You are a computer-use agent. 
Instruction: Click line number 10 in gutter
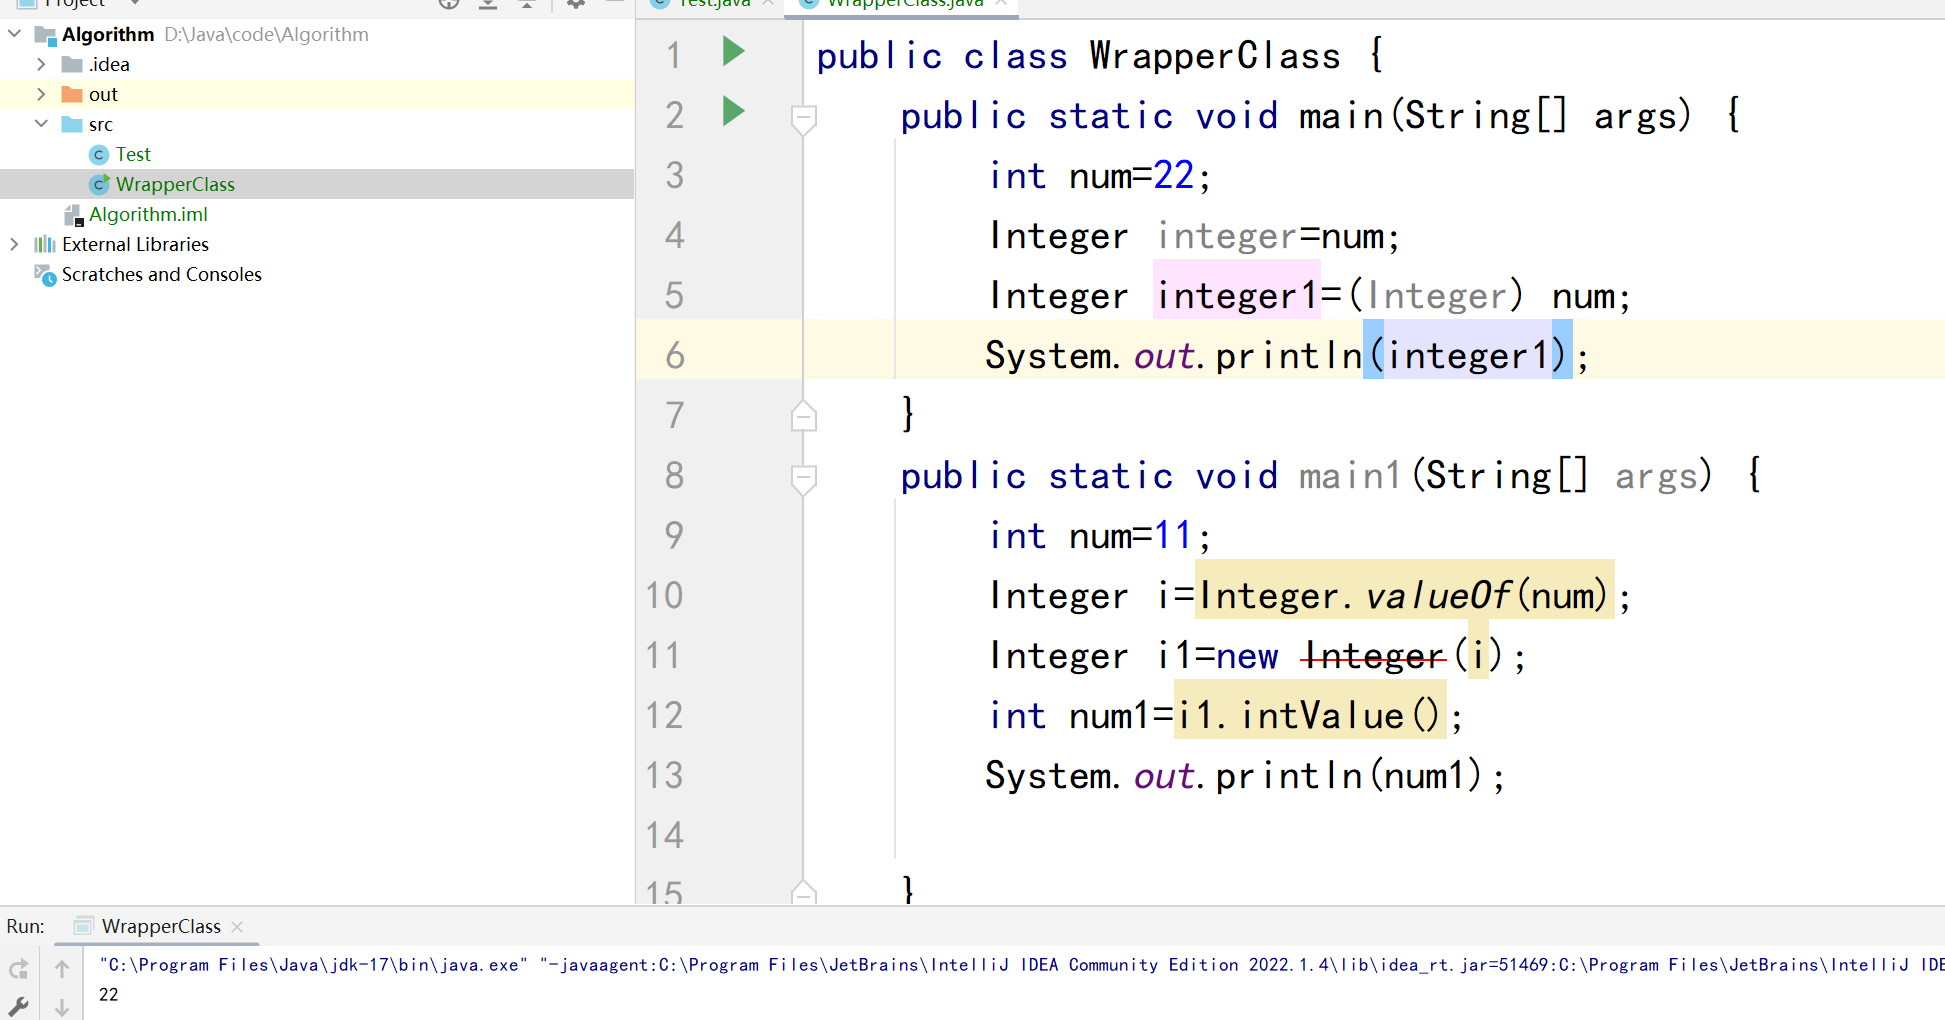point(664,595)
